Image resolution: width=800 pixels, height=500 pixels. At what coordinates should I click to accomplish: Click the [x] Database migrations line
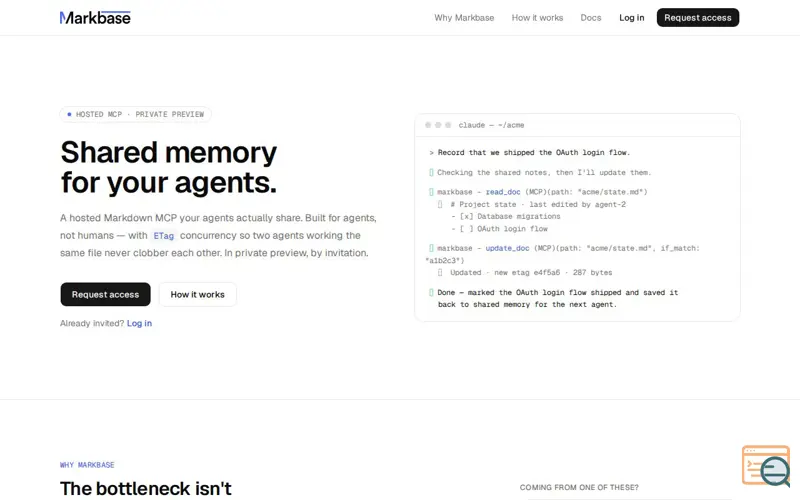tap(506, 216)
